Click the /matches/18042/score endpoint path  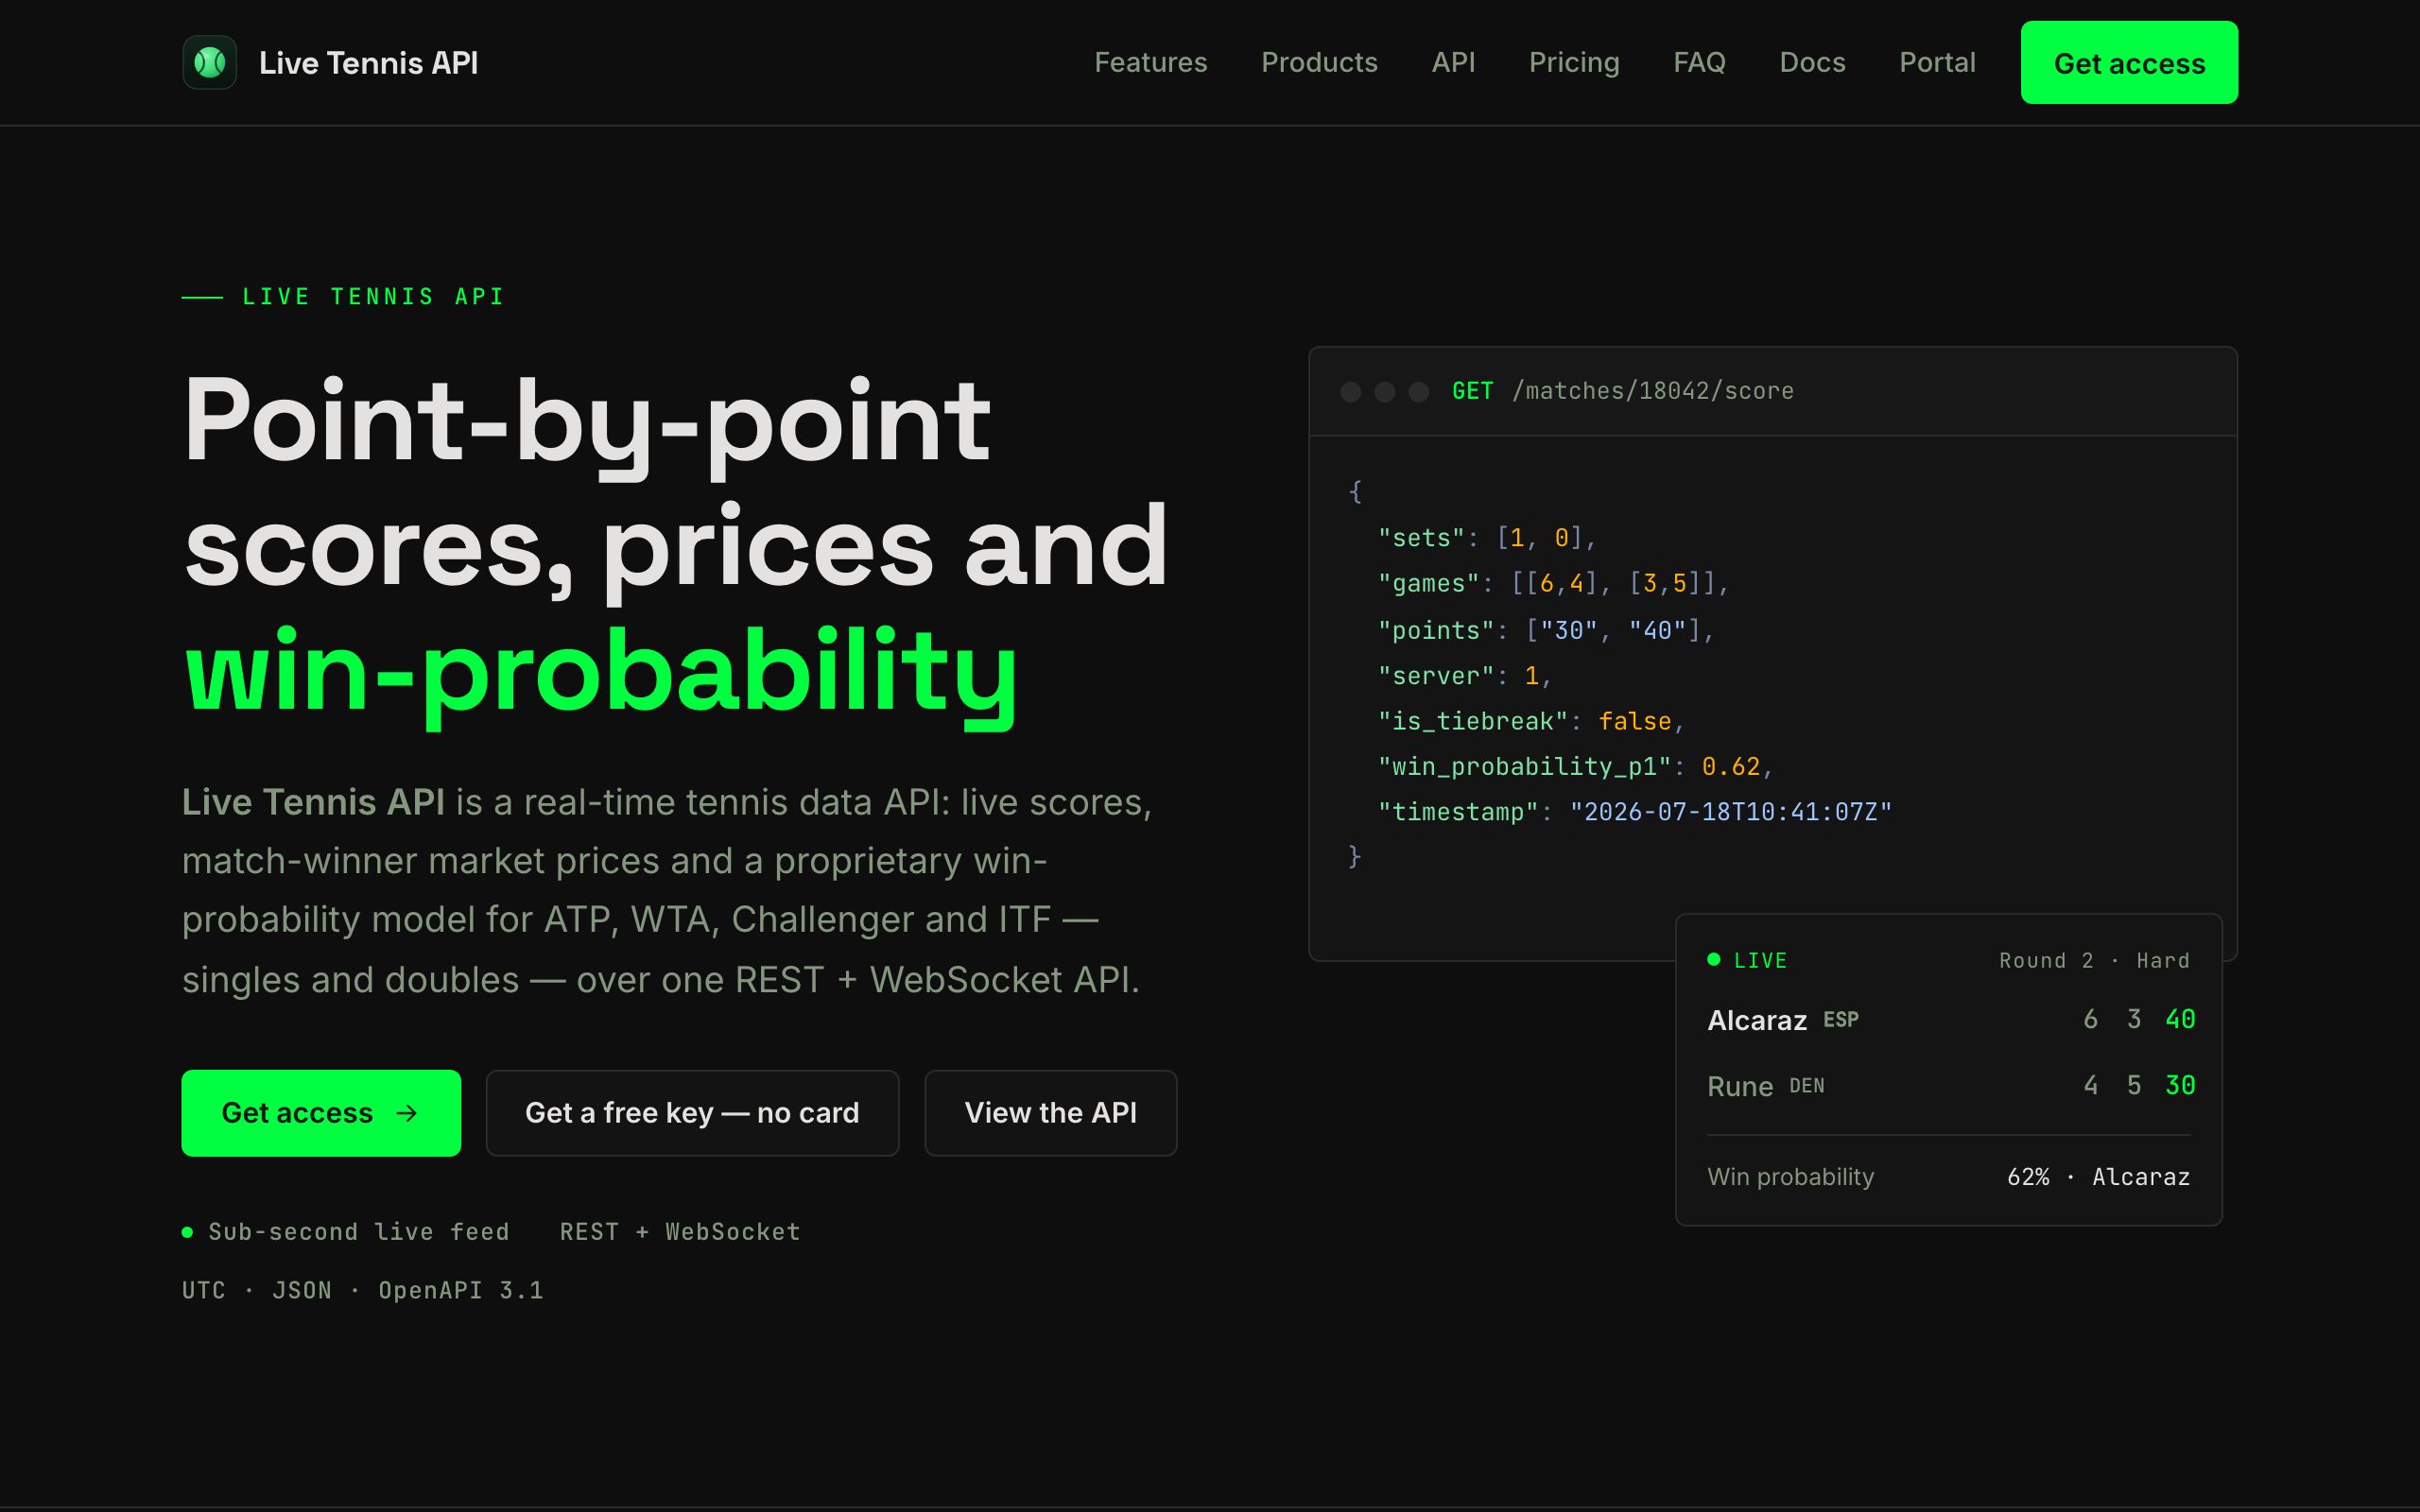pyautogui.click(x=1653, y=391)
